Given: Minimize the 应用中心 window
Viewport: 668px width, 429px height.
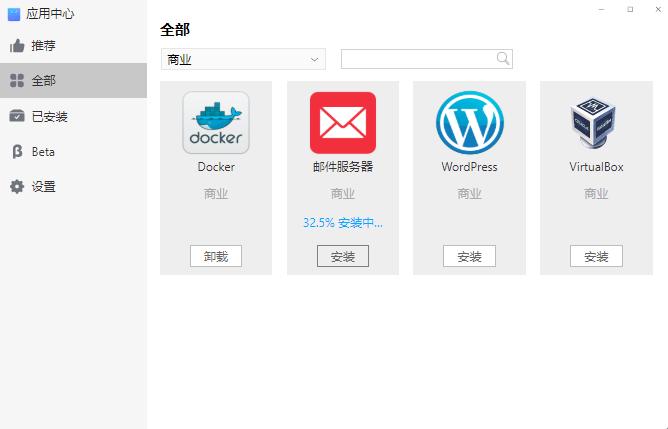Looking at the screenshot, I should click(602, 9).
